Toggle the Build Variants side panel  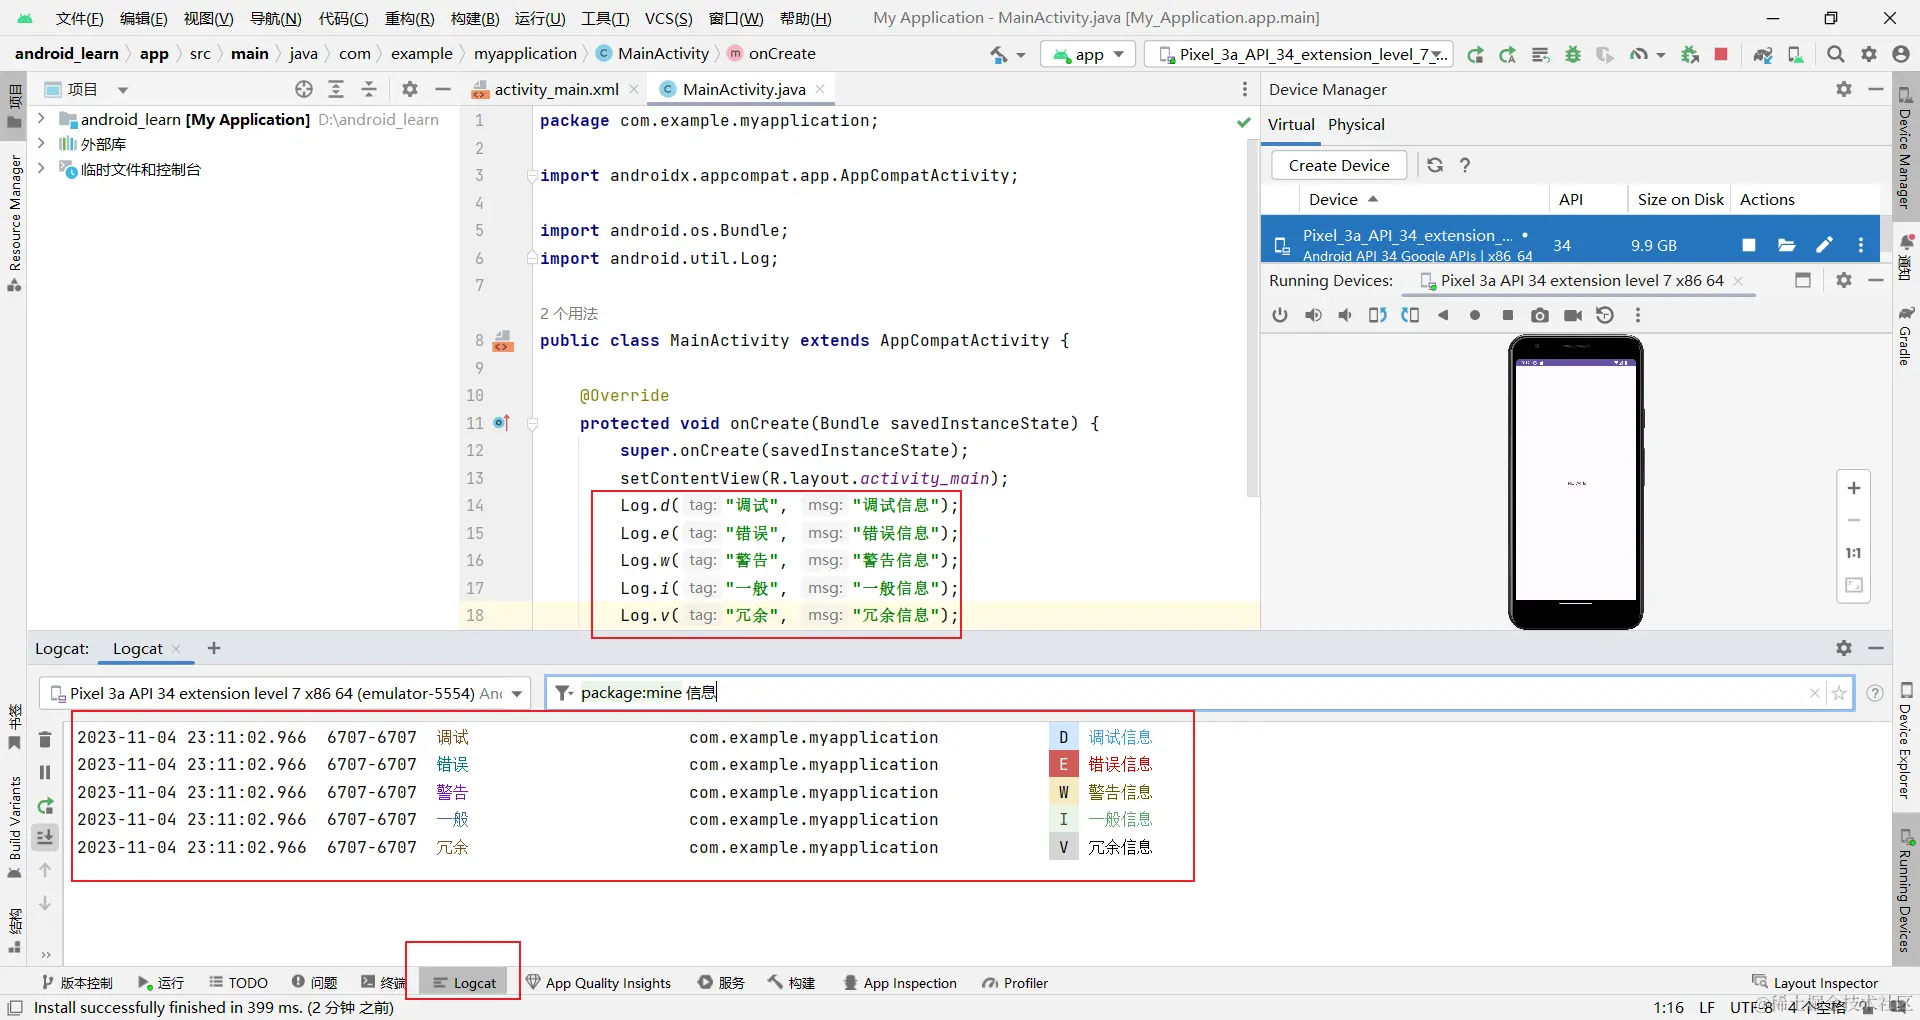click(14, 828)
